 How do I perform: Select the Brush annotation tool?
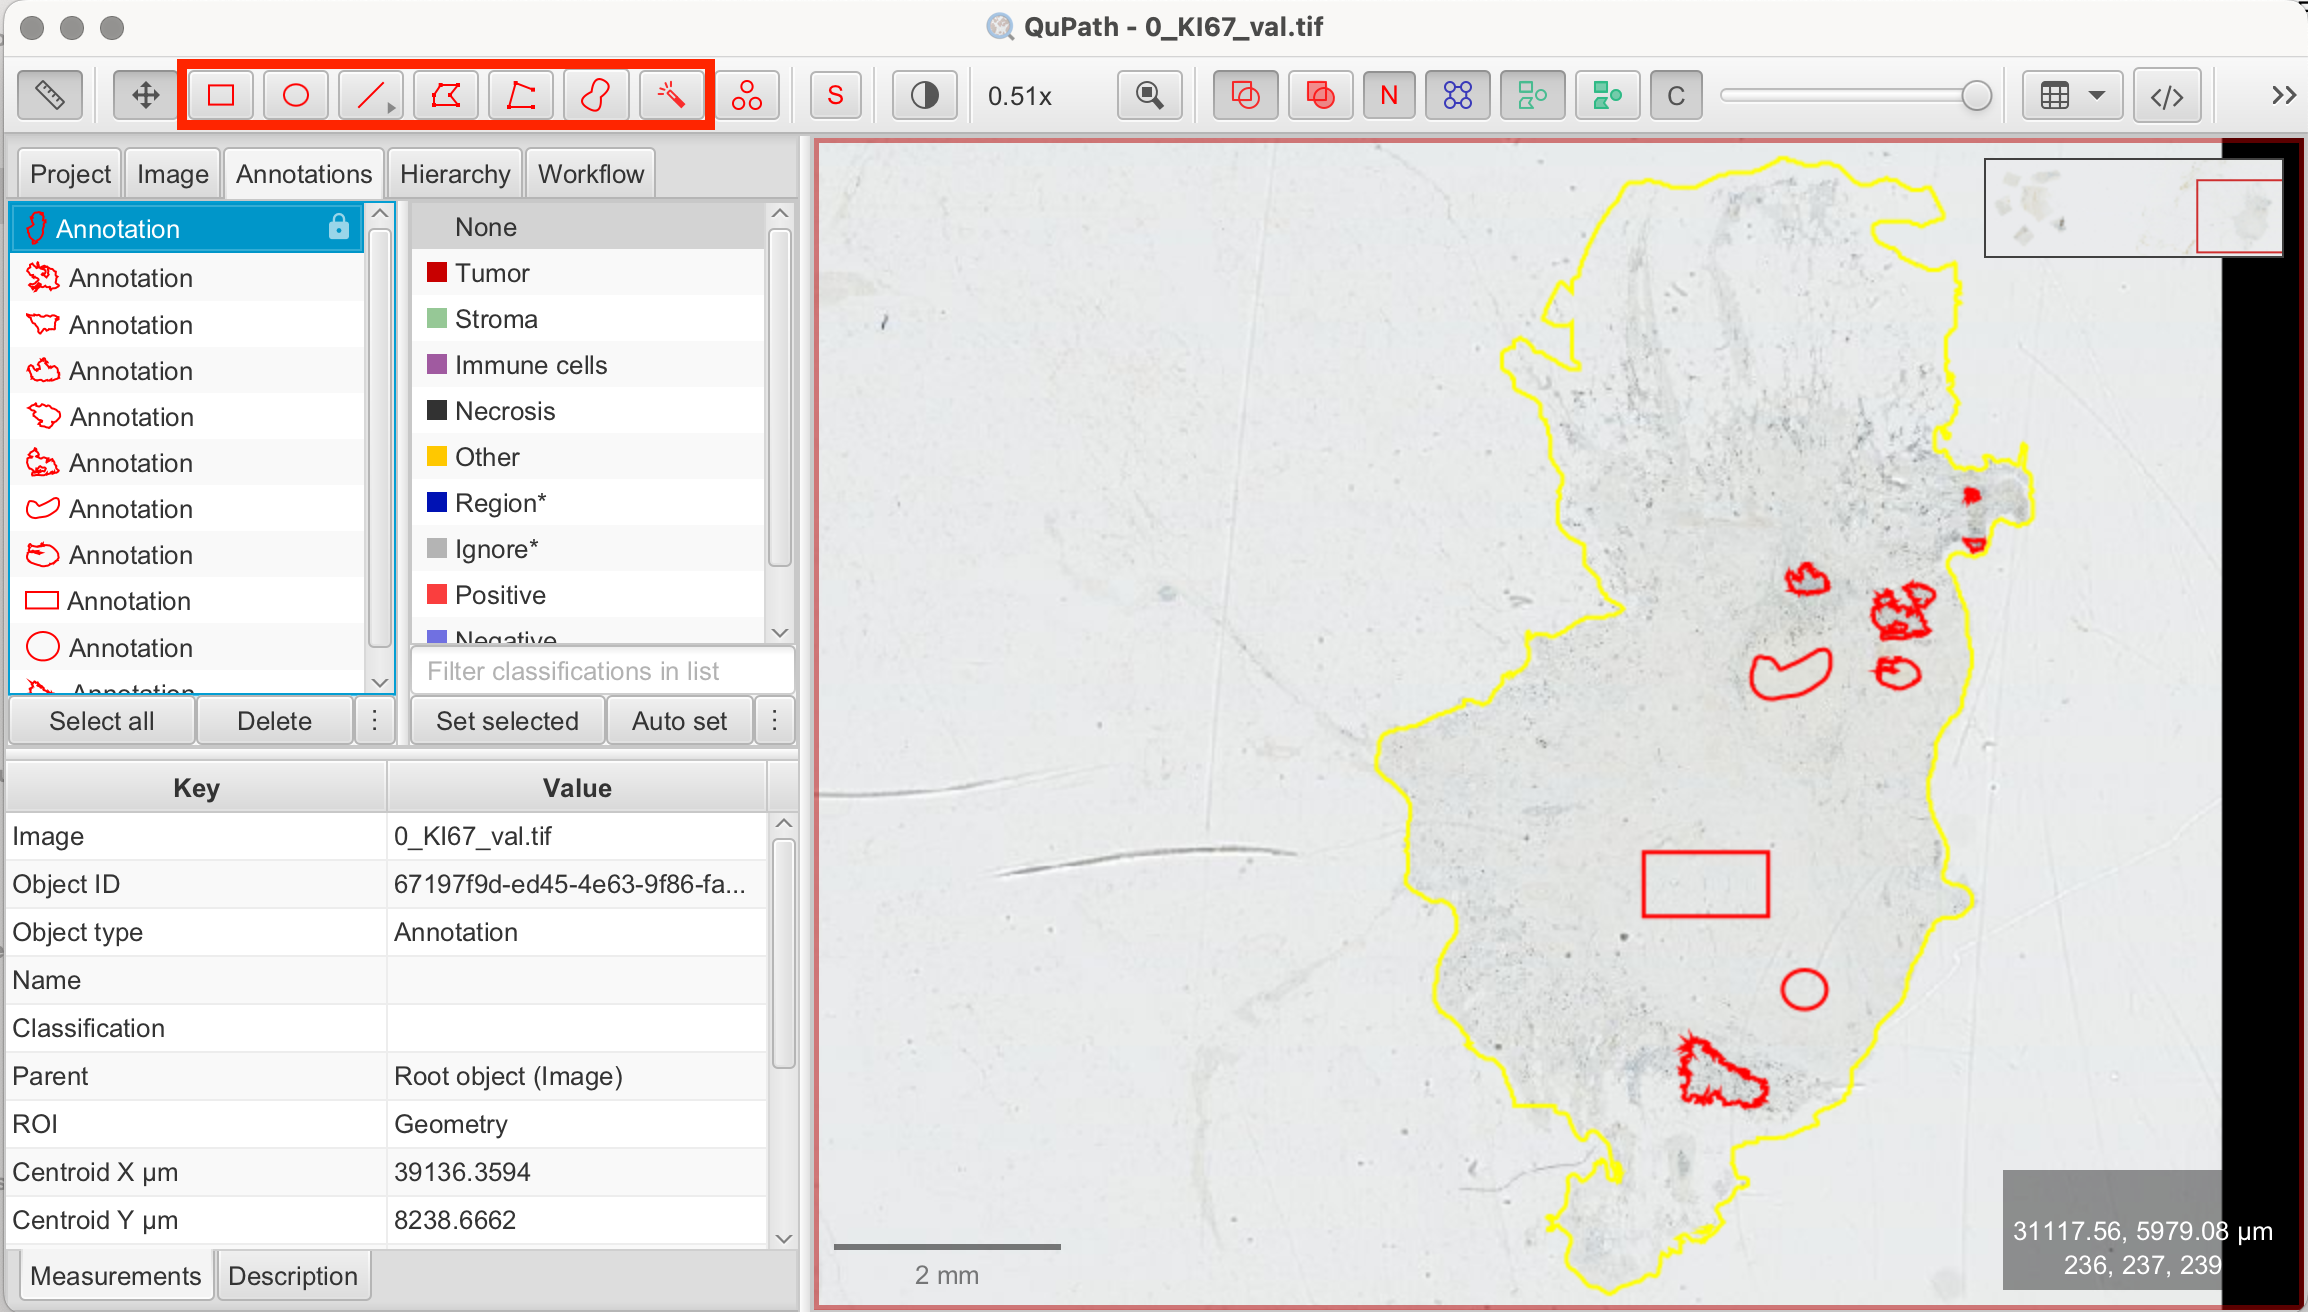(x=596, y=96)
